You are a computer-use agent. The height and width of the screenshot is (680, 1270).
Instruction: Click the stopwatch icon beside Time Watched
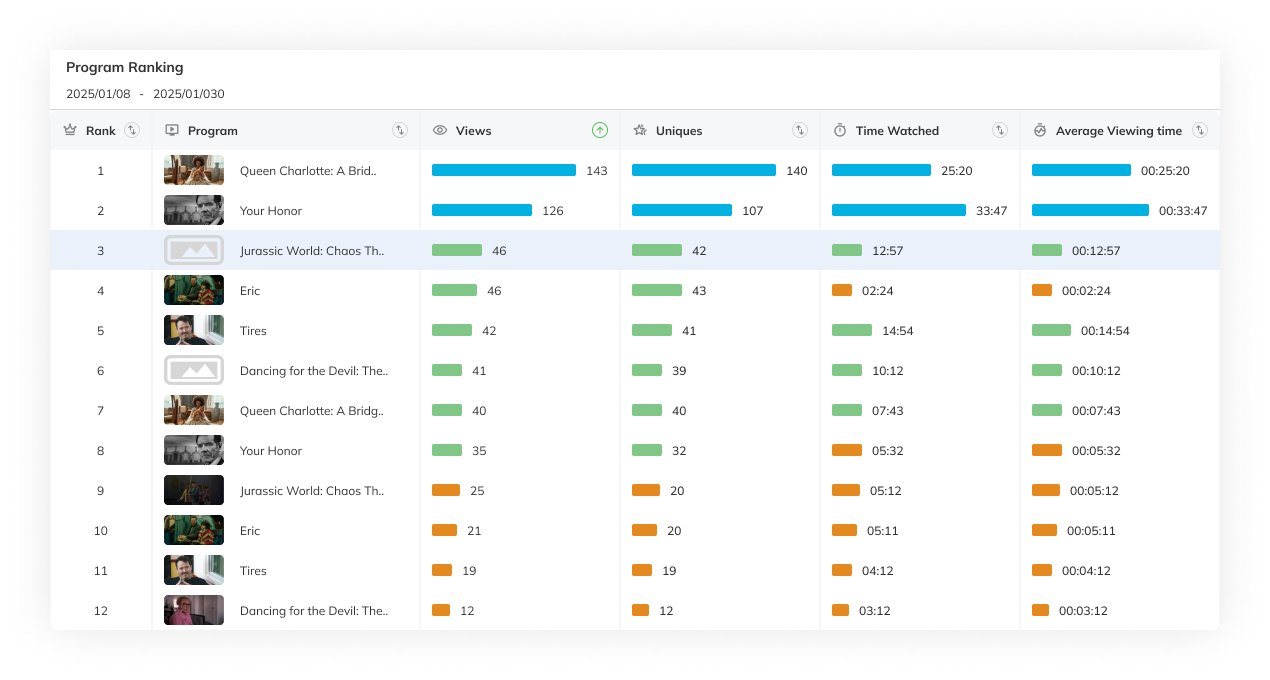click(839, 130)
